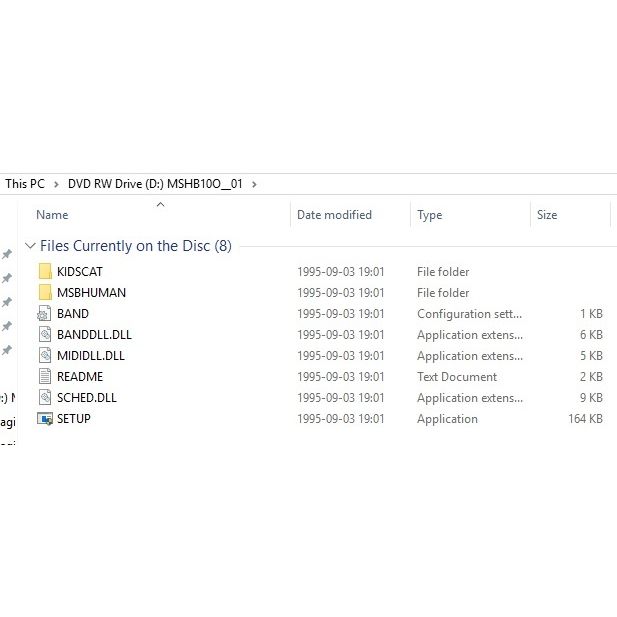Click the File folder type of KIDSCAT
The height and width of the screenshot is (617, 617).
pyautogui.click(x=443, y=272)
